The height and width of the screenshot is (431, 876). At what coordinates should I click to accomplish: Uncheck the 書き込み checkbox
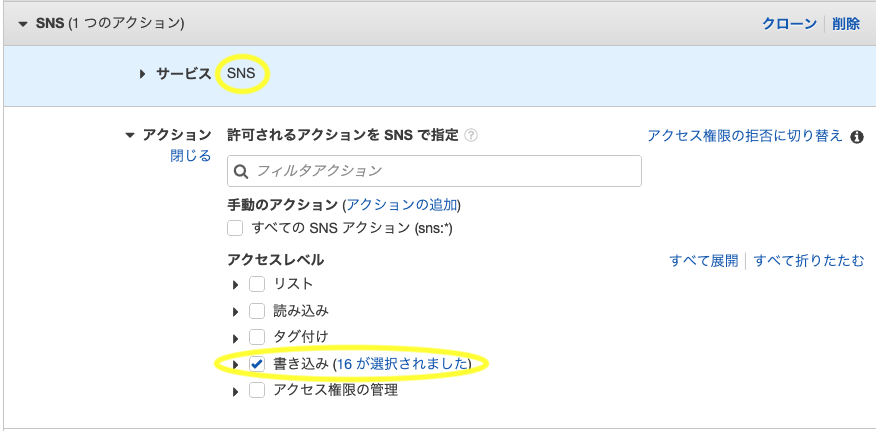tap(256, 364)
